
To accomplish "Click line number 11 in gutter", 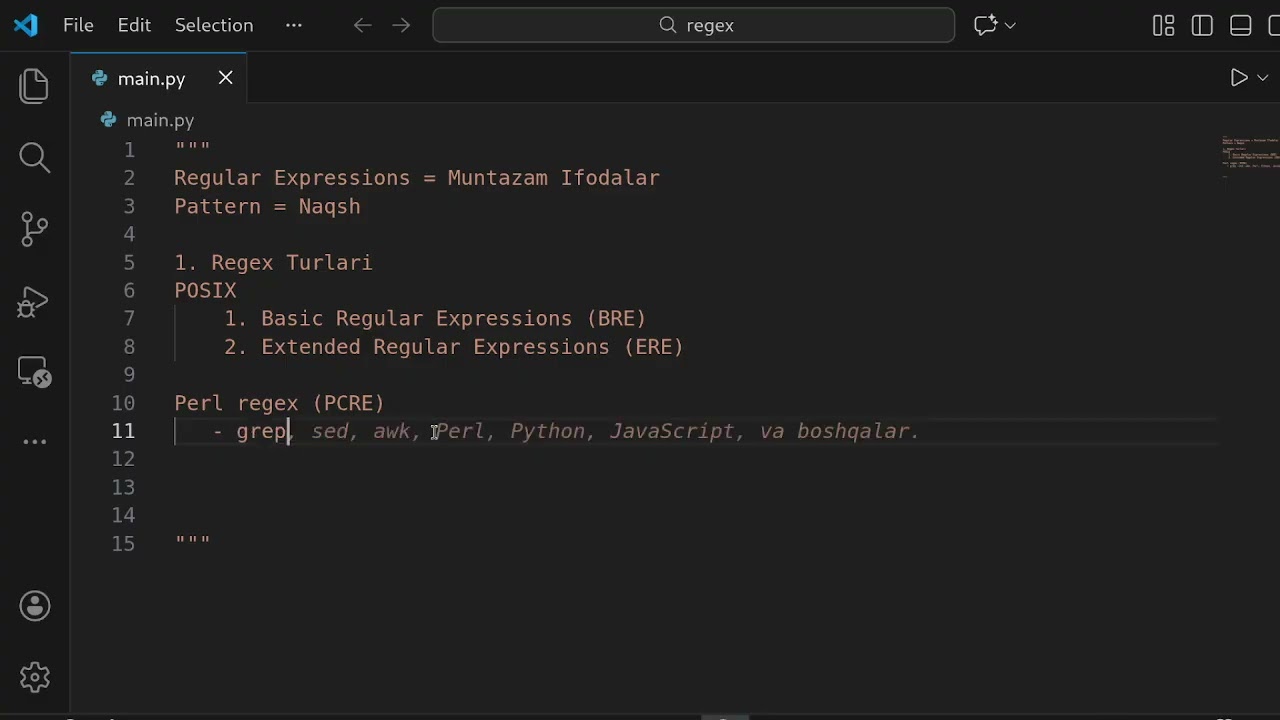I will pyautogui.click(x=123, y=431).
